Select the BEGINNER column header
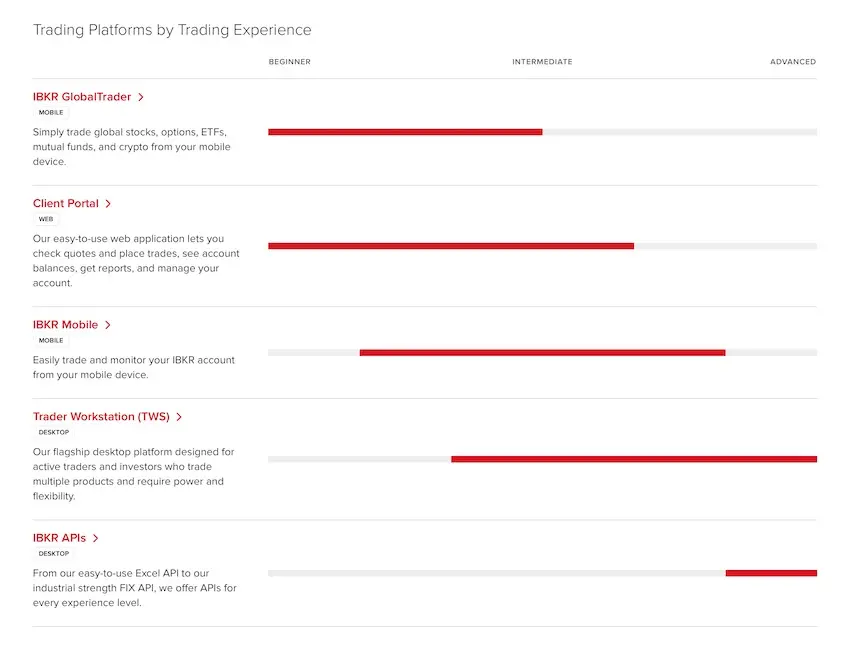The image size is (850, 649). click(289, 62)
